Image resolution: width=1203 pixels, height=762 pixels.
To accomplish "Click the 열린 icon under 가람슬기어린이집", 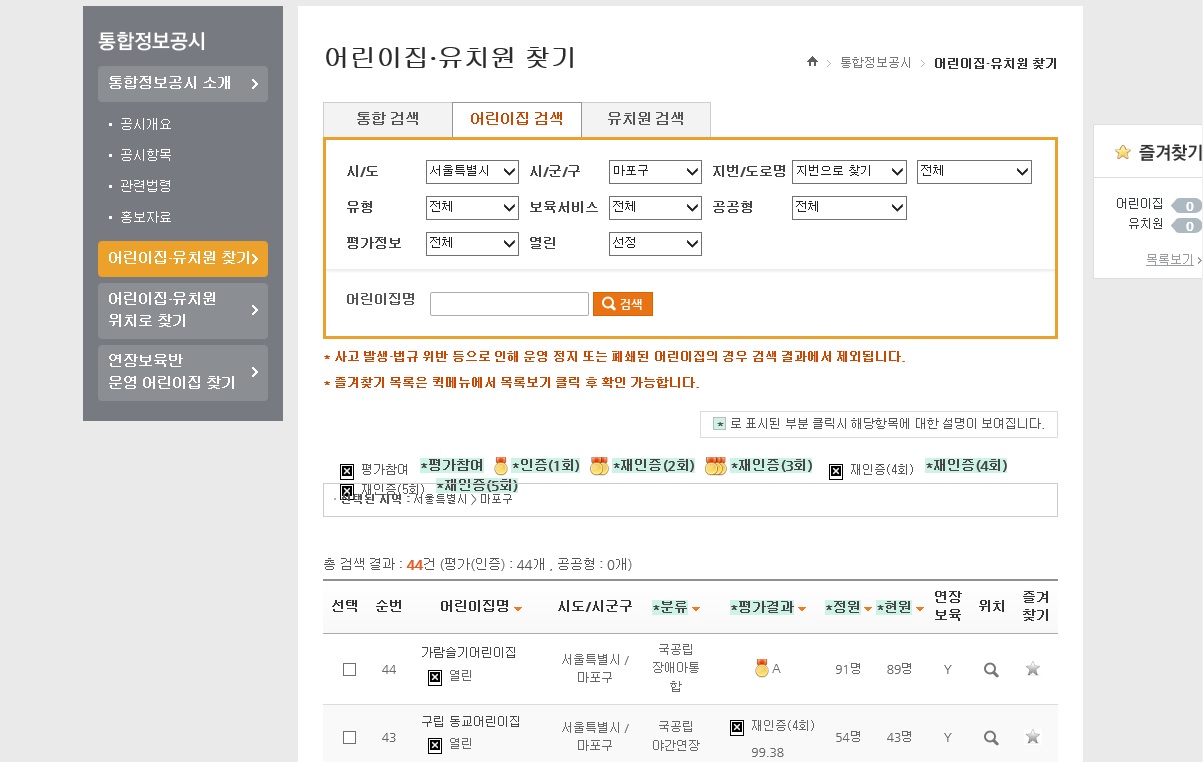I will pyautogui.click(x=435, y=677).
